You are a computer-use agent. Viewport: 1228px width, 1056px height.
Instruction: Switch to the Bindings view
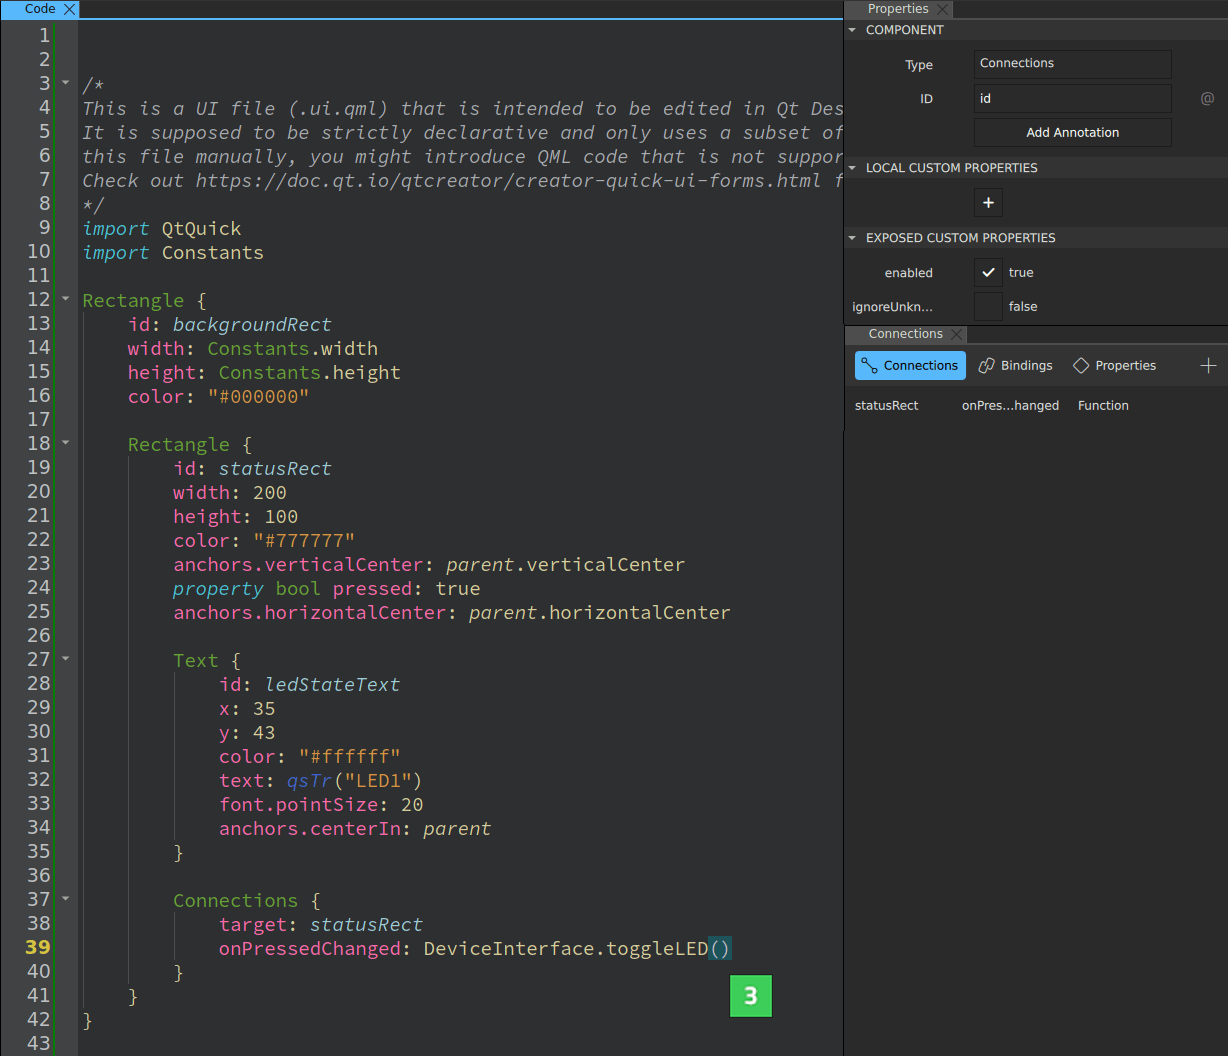(x=1015, y=365)
